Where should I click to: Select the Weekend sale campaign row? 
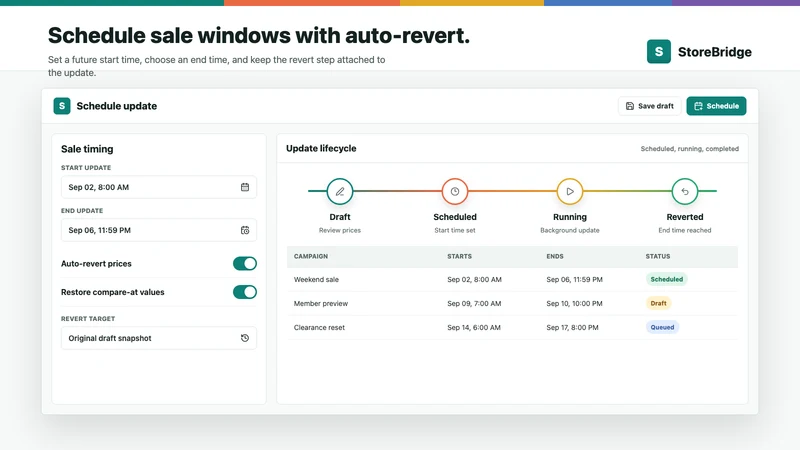(512, 280)
